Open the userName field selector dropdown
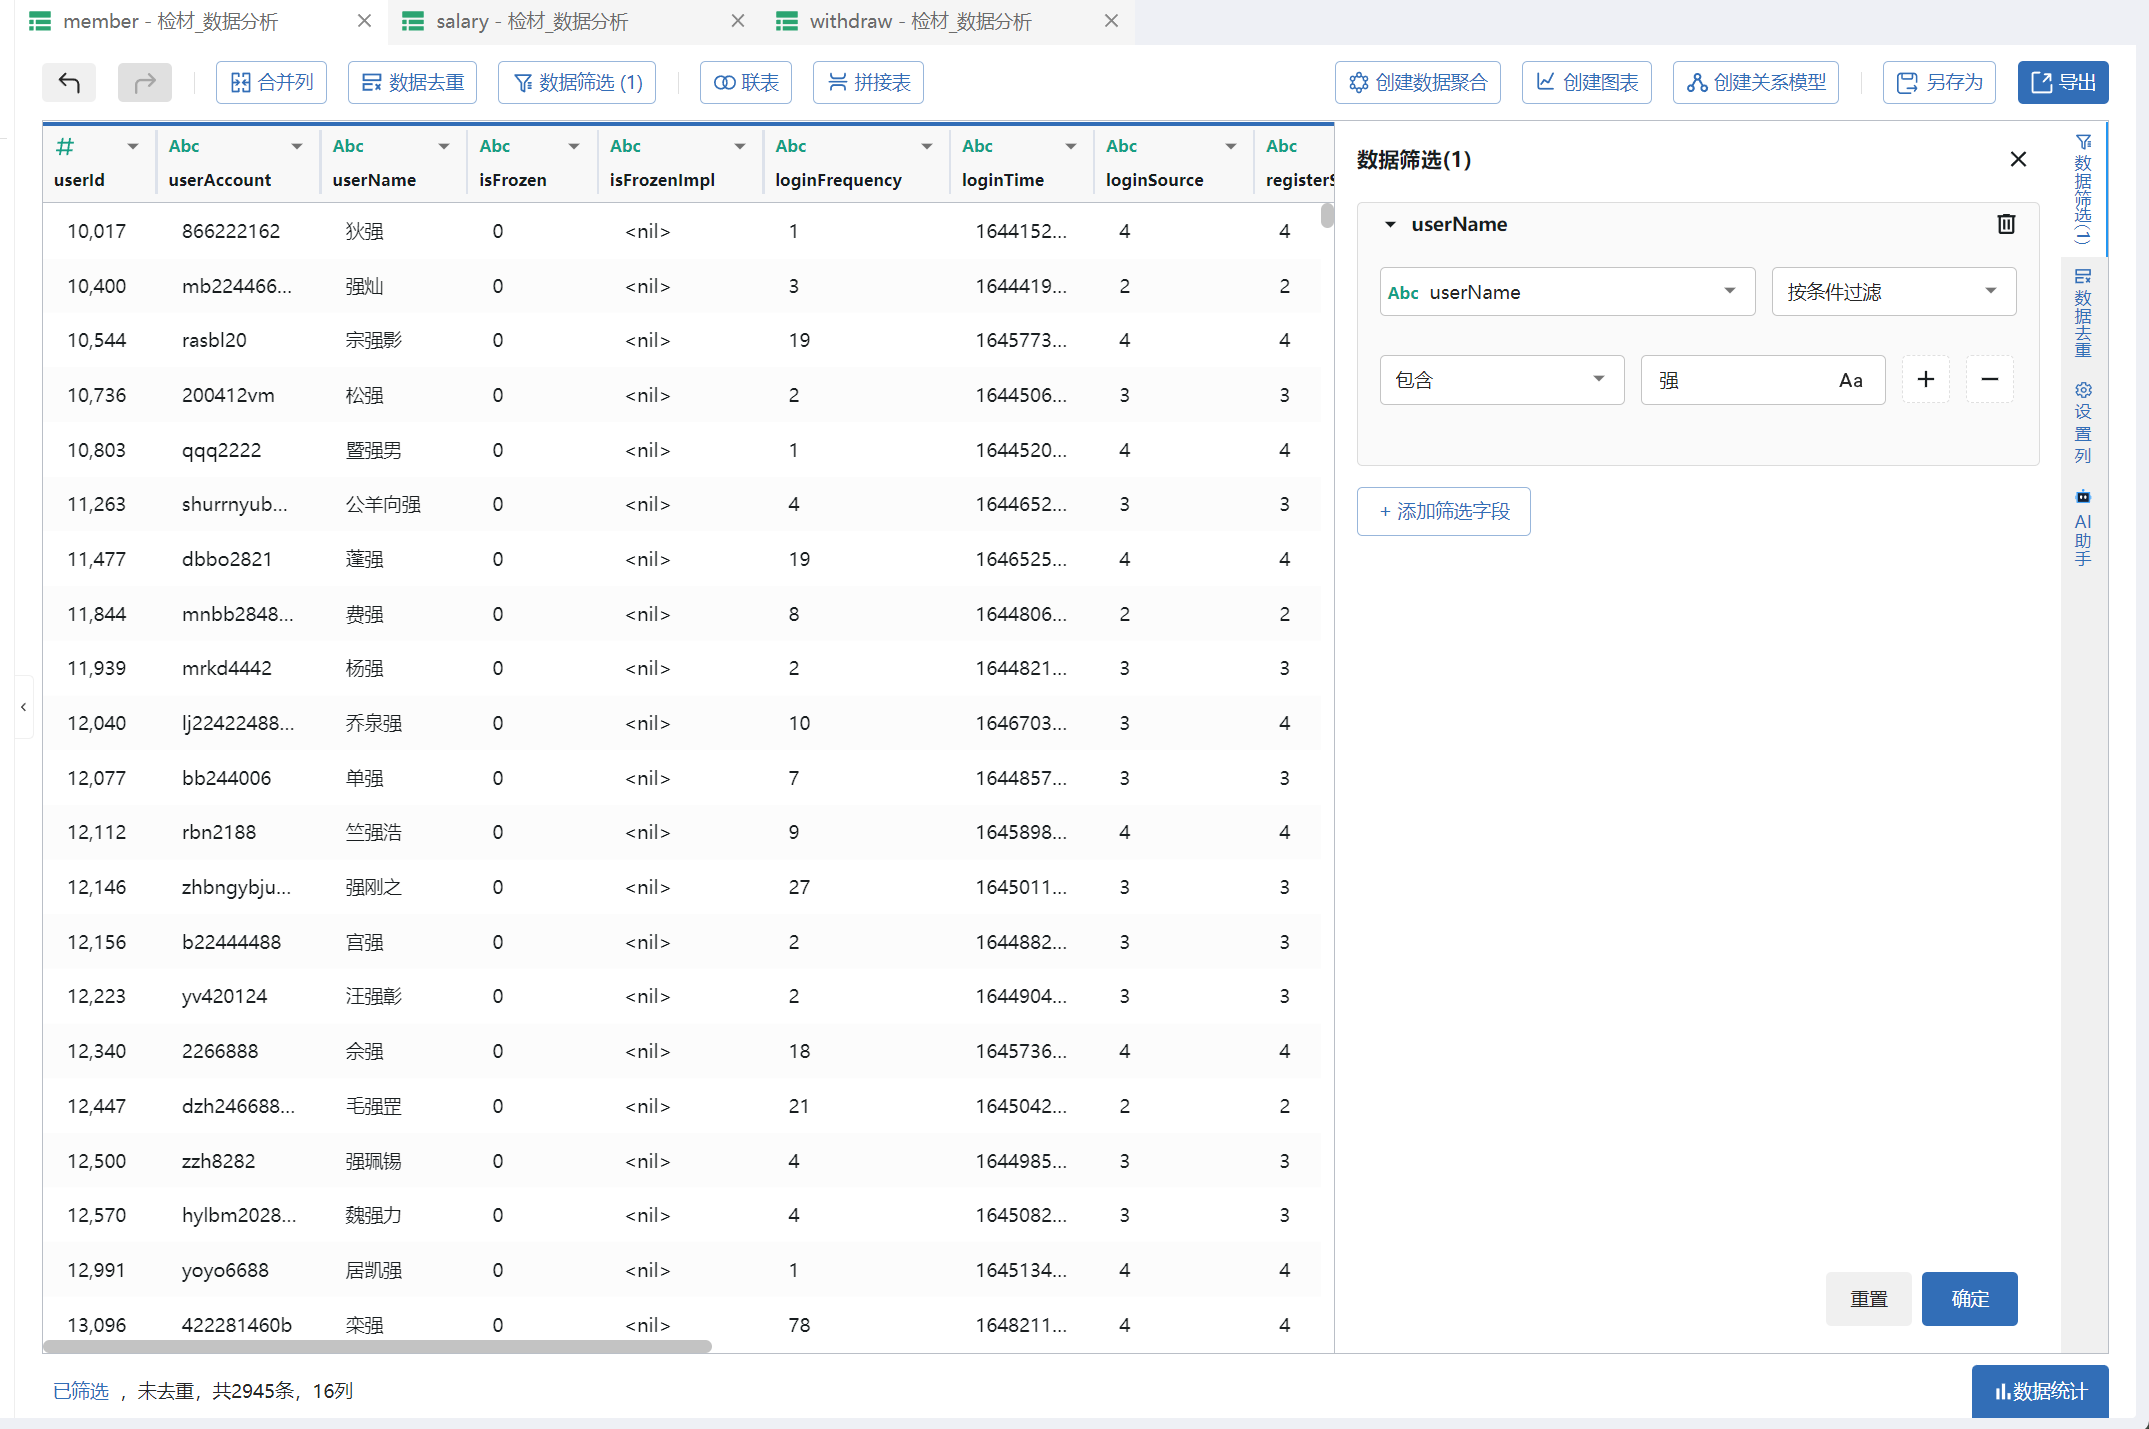This screenshot has width=2149, height=1429. [1566, 292]
